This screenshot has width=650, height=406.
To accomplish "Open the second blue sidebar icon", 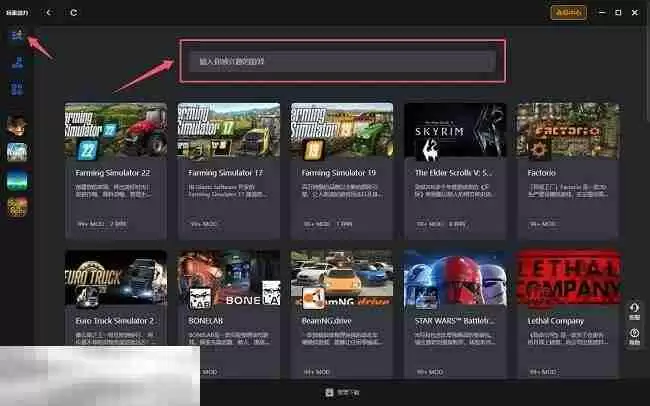I will click(15, 63).
